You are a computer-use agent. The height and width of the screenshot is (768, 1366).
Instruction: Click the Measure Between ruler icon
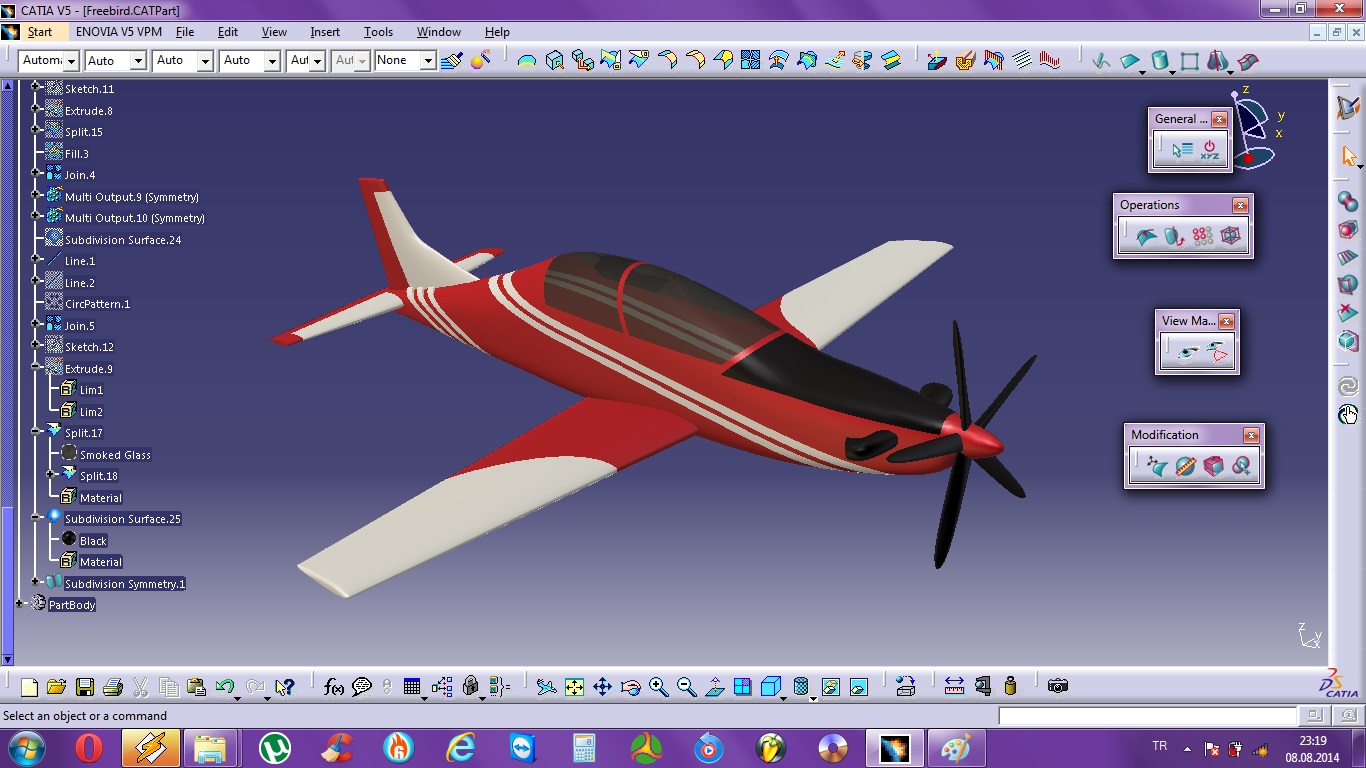tap(954, 686)
